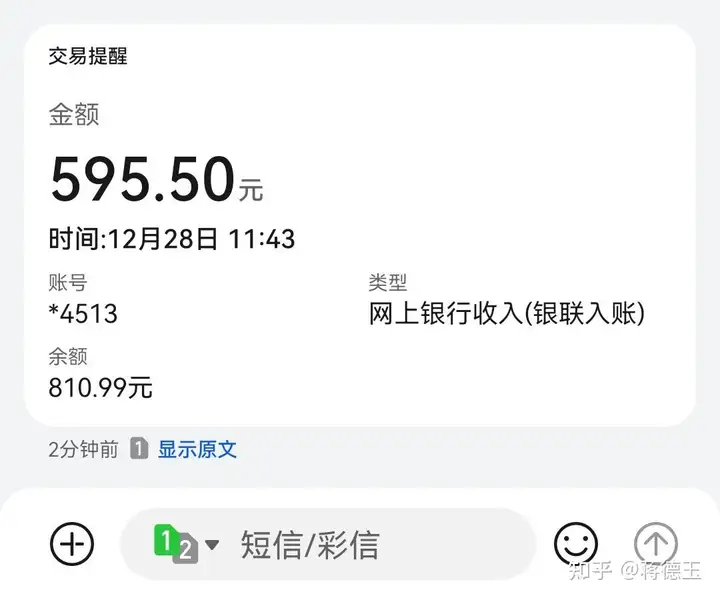The width and height of the screenshot is (720, 600).
Task: Tap the 时间:12月28日 11:43 line
Action: tap(172, 238)
